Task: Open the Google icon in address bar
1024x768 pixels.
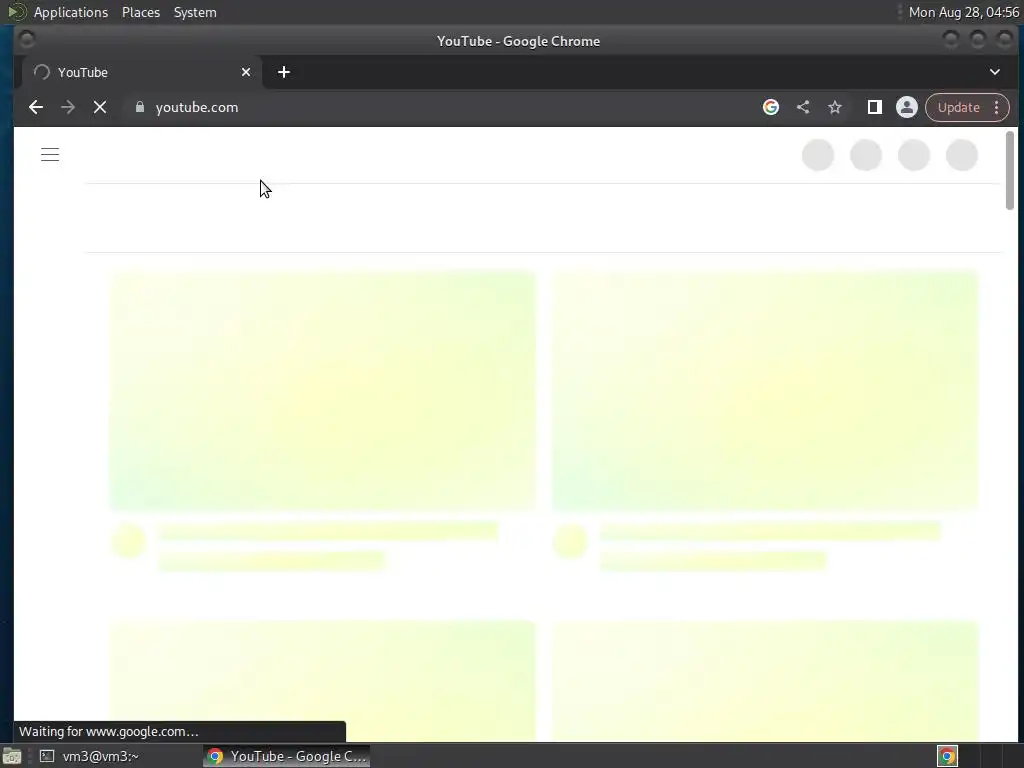Action: pyautogui.click(x=771, y=107)
